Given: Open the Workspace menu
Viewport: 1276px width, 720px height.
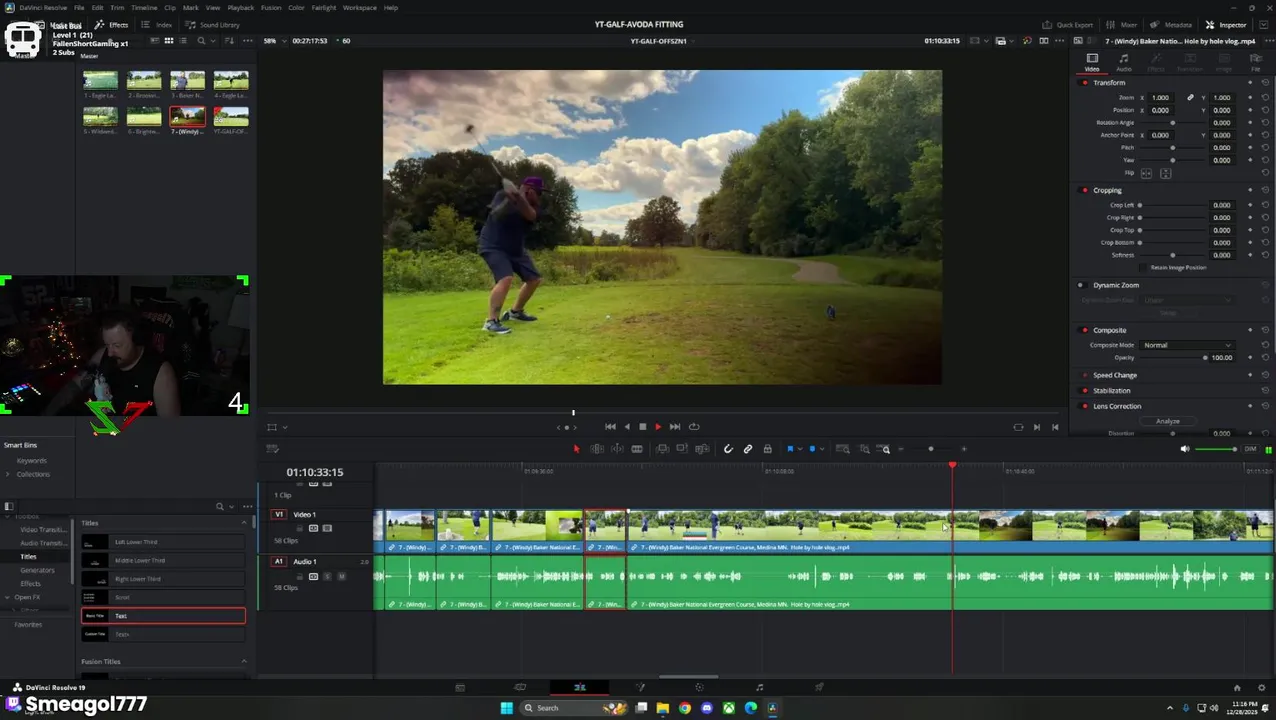Looking at the screenshot, I should (x=360, y=8).
